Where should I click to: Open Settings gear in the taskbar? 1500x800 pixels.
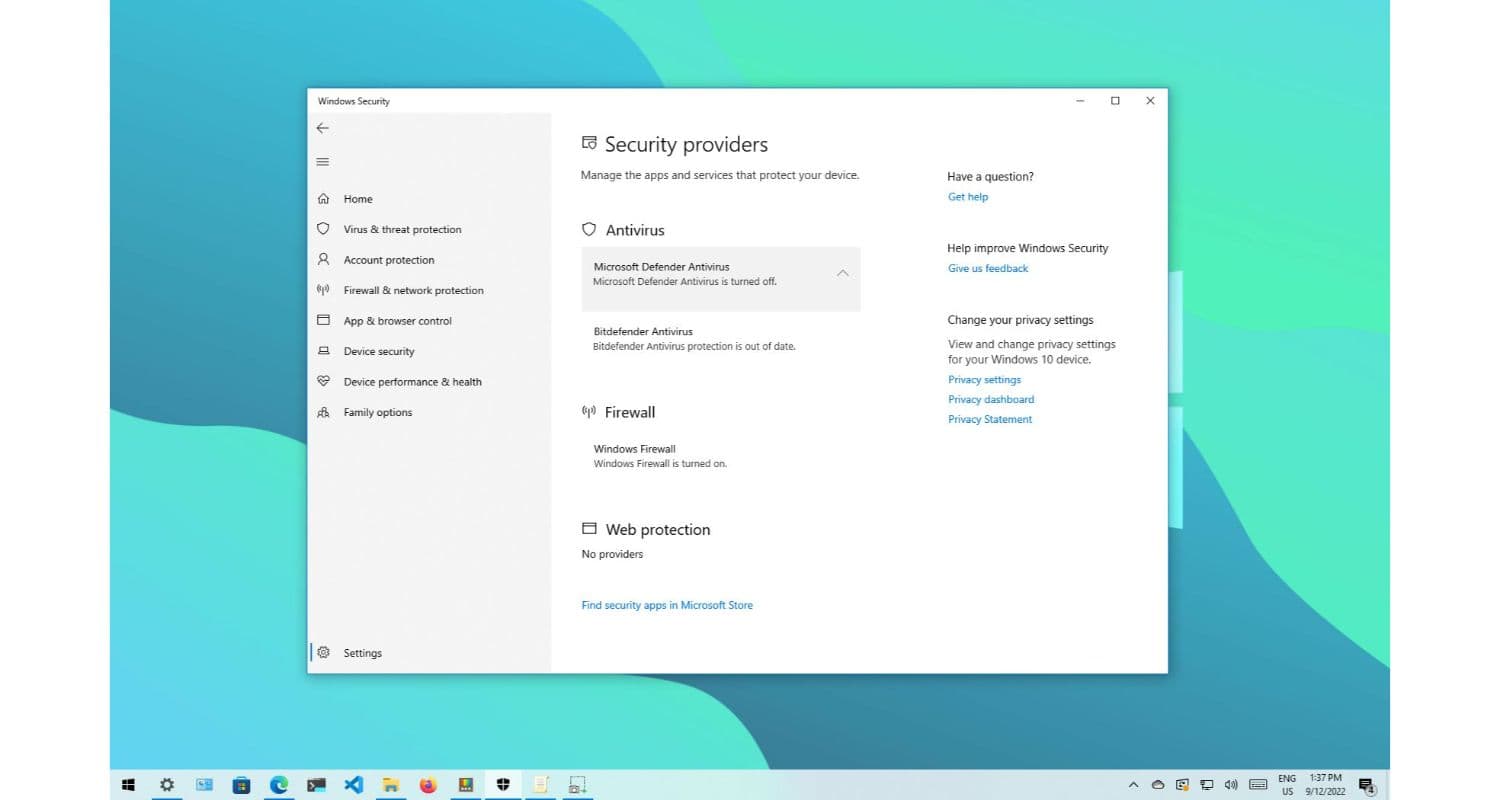pos(167,785)
